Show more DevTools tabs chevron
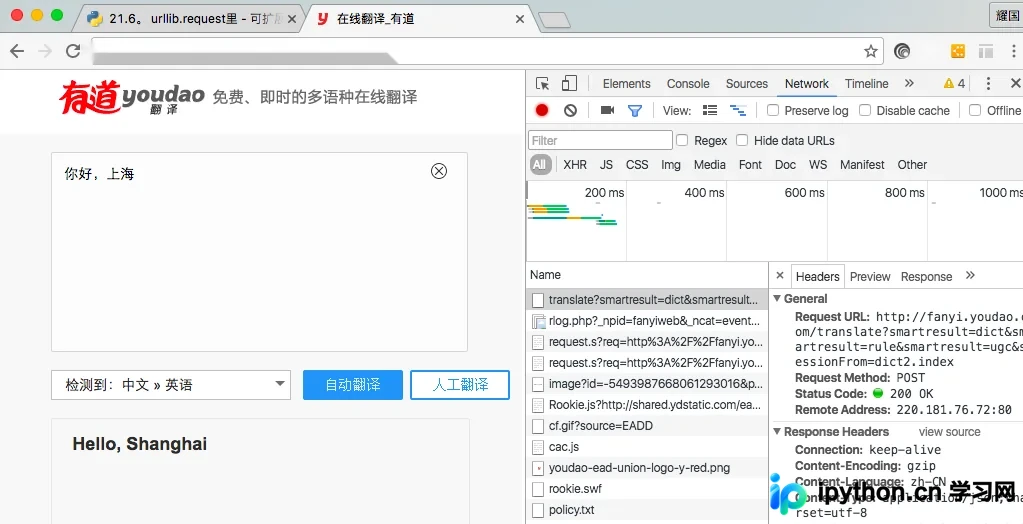The height and width of the screenshot is (524, 1023). [909, 83]
